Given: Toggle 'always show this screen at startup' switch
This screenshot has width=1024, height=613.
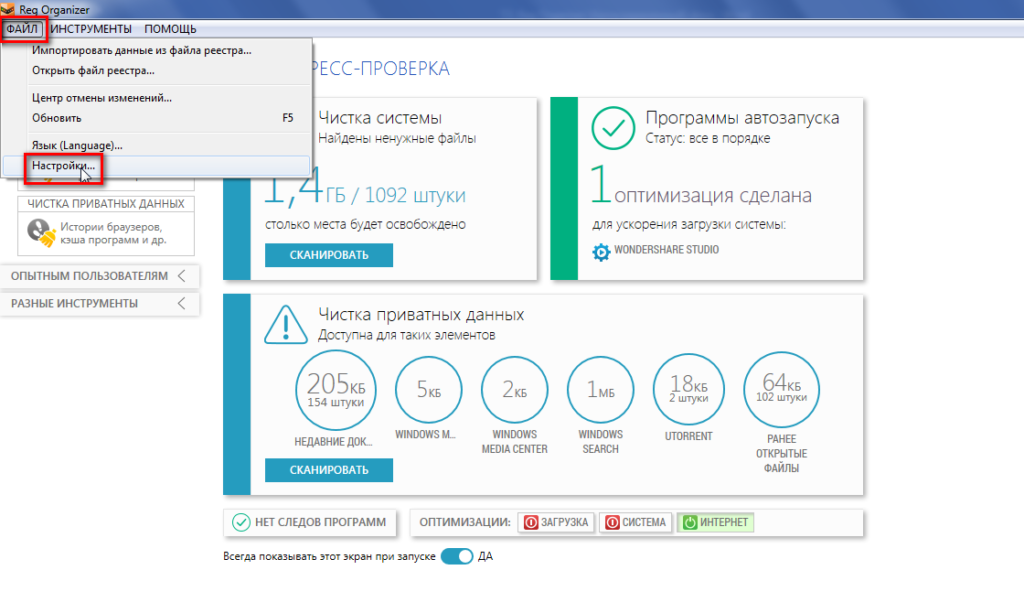Looking at the screenshot, I should [x=457, y=556].
